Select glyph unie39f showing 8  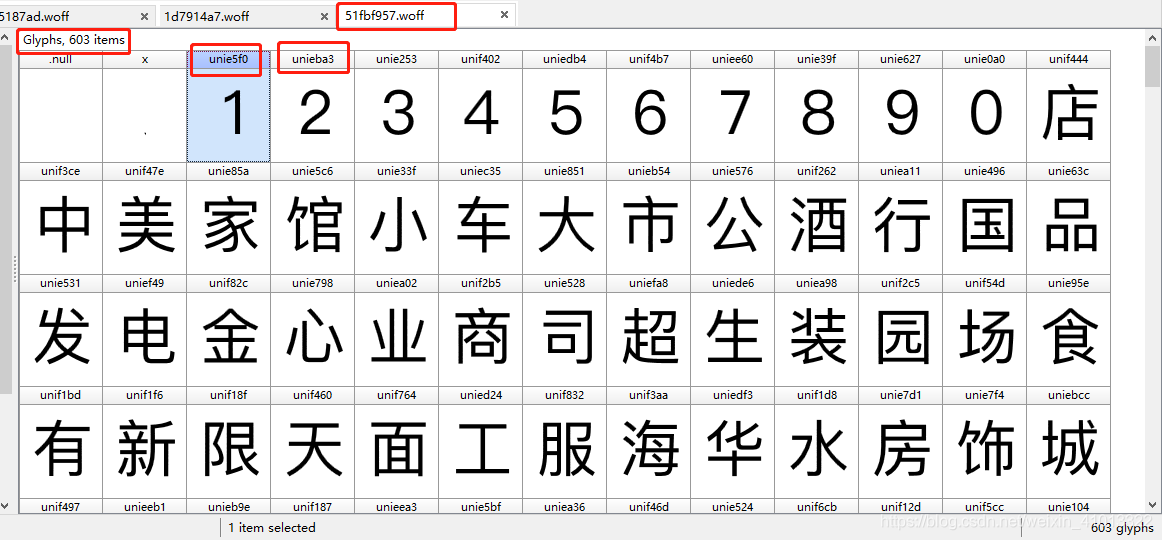(x=817, y=106)
